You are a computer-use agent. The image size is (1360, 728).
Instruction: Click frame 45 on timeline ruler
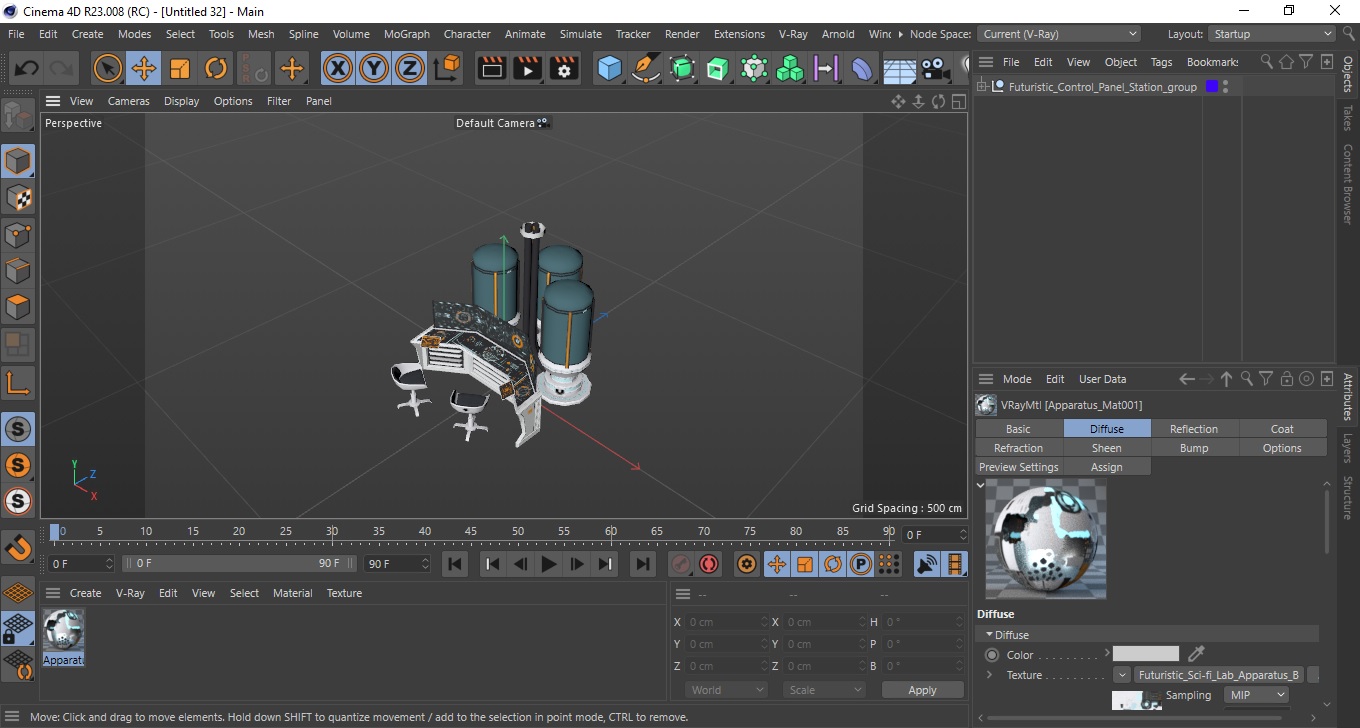tap(471, 531)
